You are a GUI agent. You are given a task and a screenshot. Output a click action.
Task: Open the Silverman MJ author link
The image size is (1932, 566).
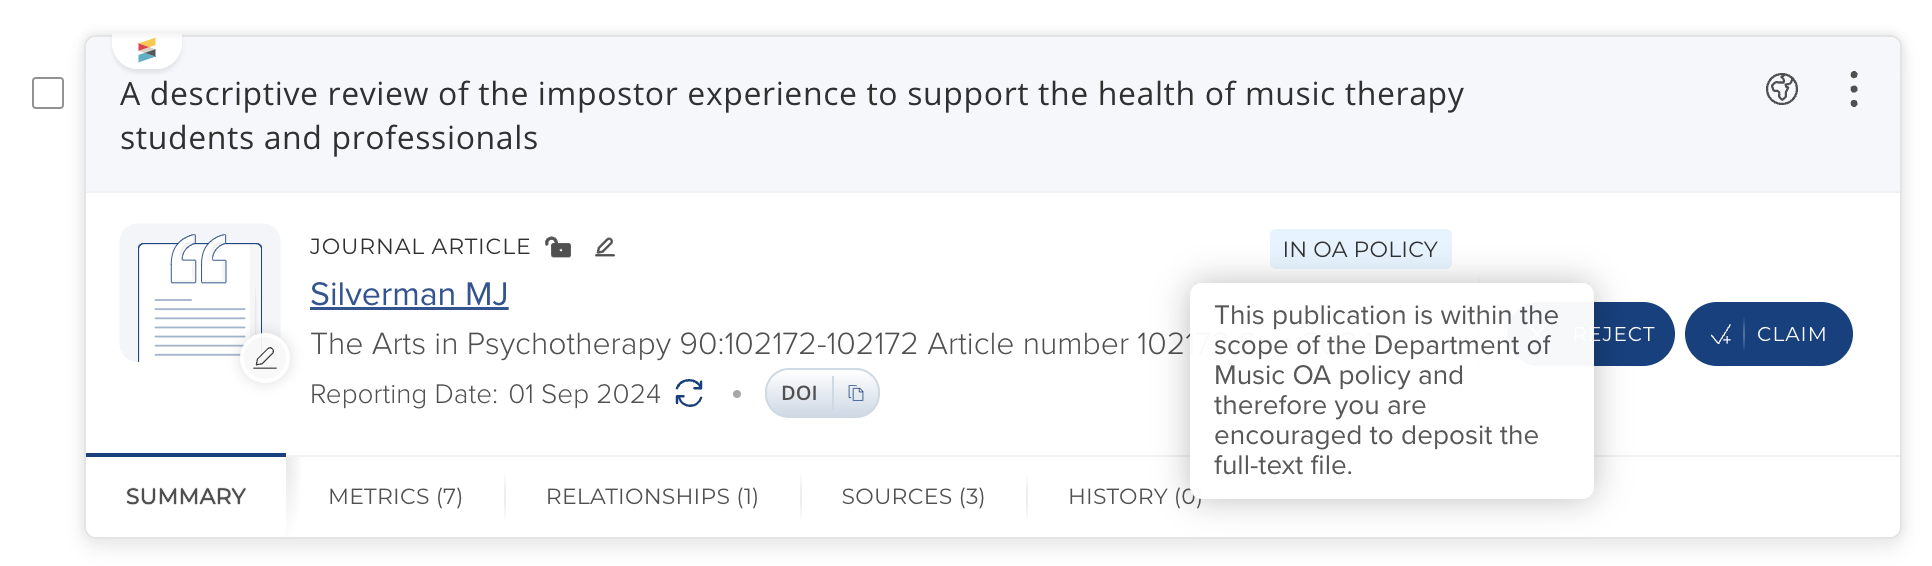(x=409, y=294)
